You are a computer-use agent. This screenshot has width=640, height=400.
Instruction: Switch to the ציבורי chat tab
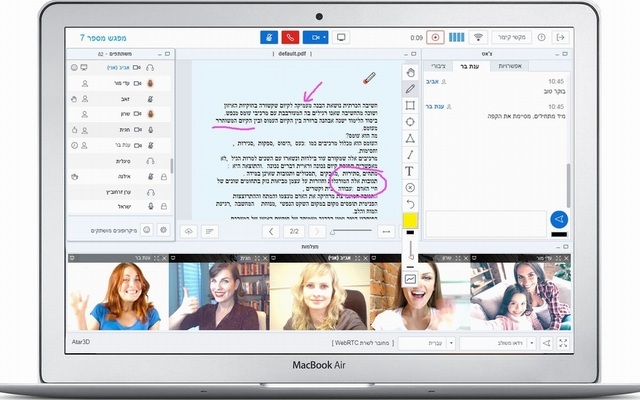438,66
